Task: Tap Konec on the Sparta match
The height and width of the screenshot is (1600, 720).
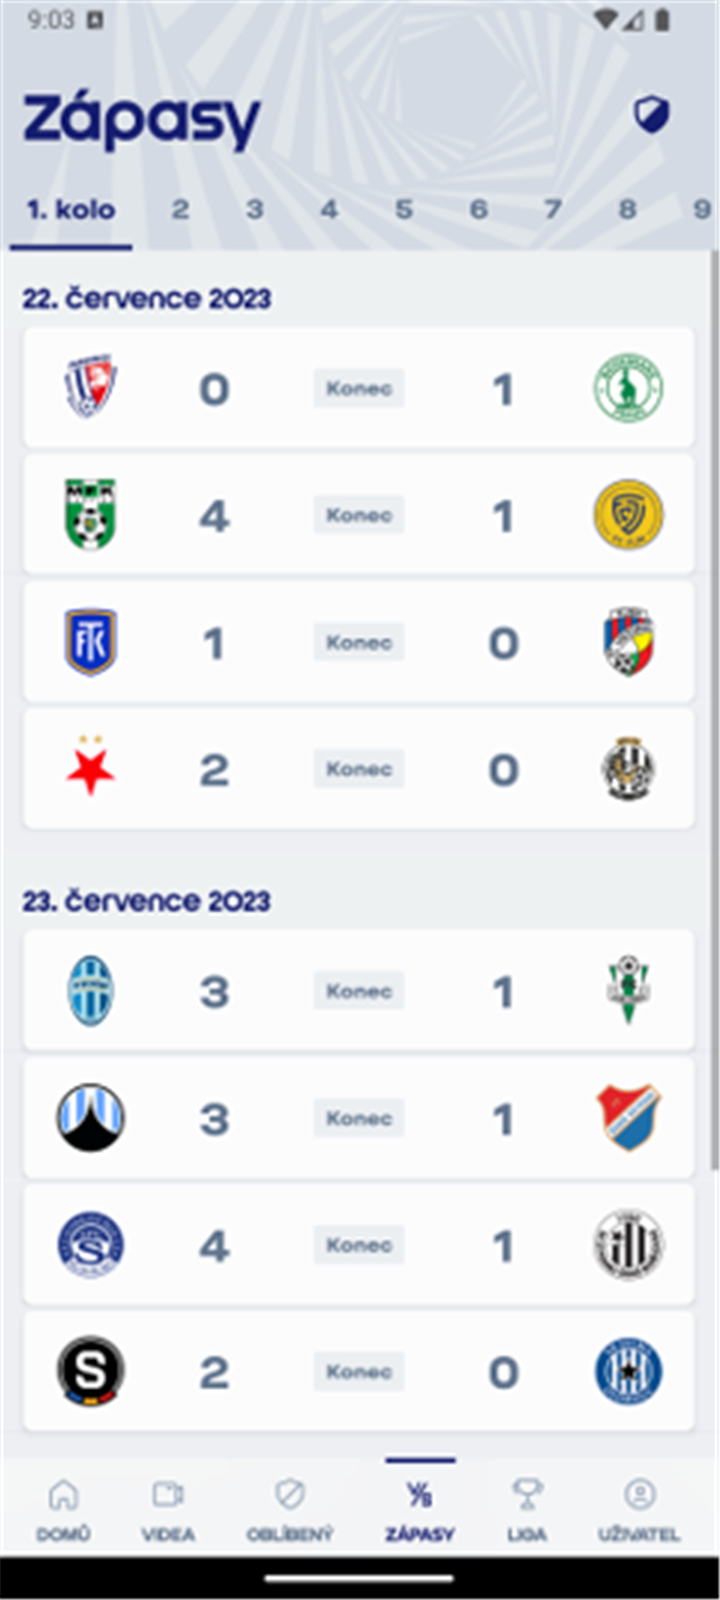Action: pos(358,1371)
